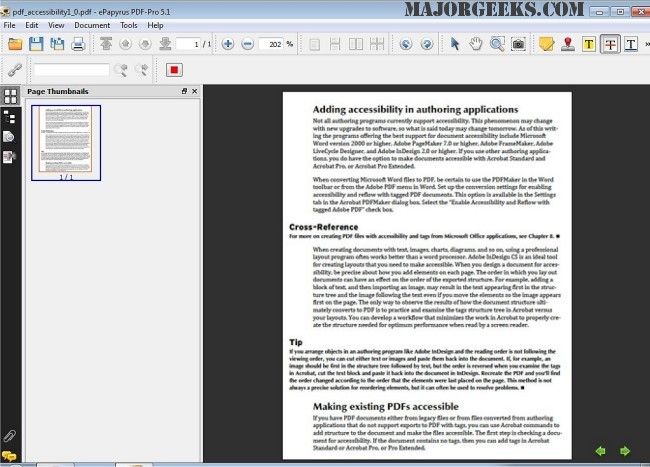This screenshot has height=467, width=650.
Task: Click the red stop button
Action: click(174, 70)
